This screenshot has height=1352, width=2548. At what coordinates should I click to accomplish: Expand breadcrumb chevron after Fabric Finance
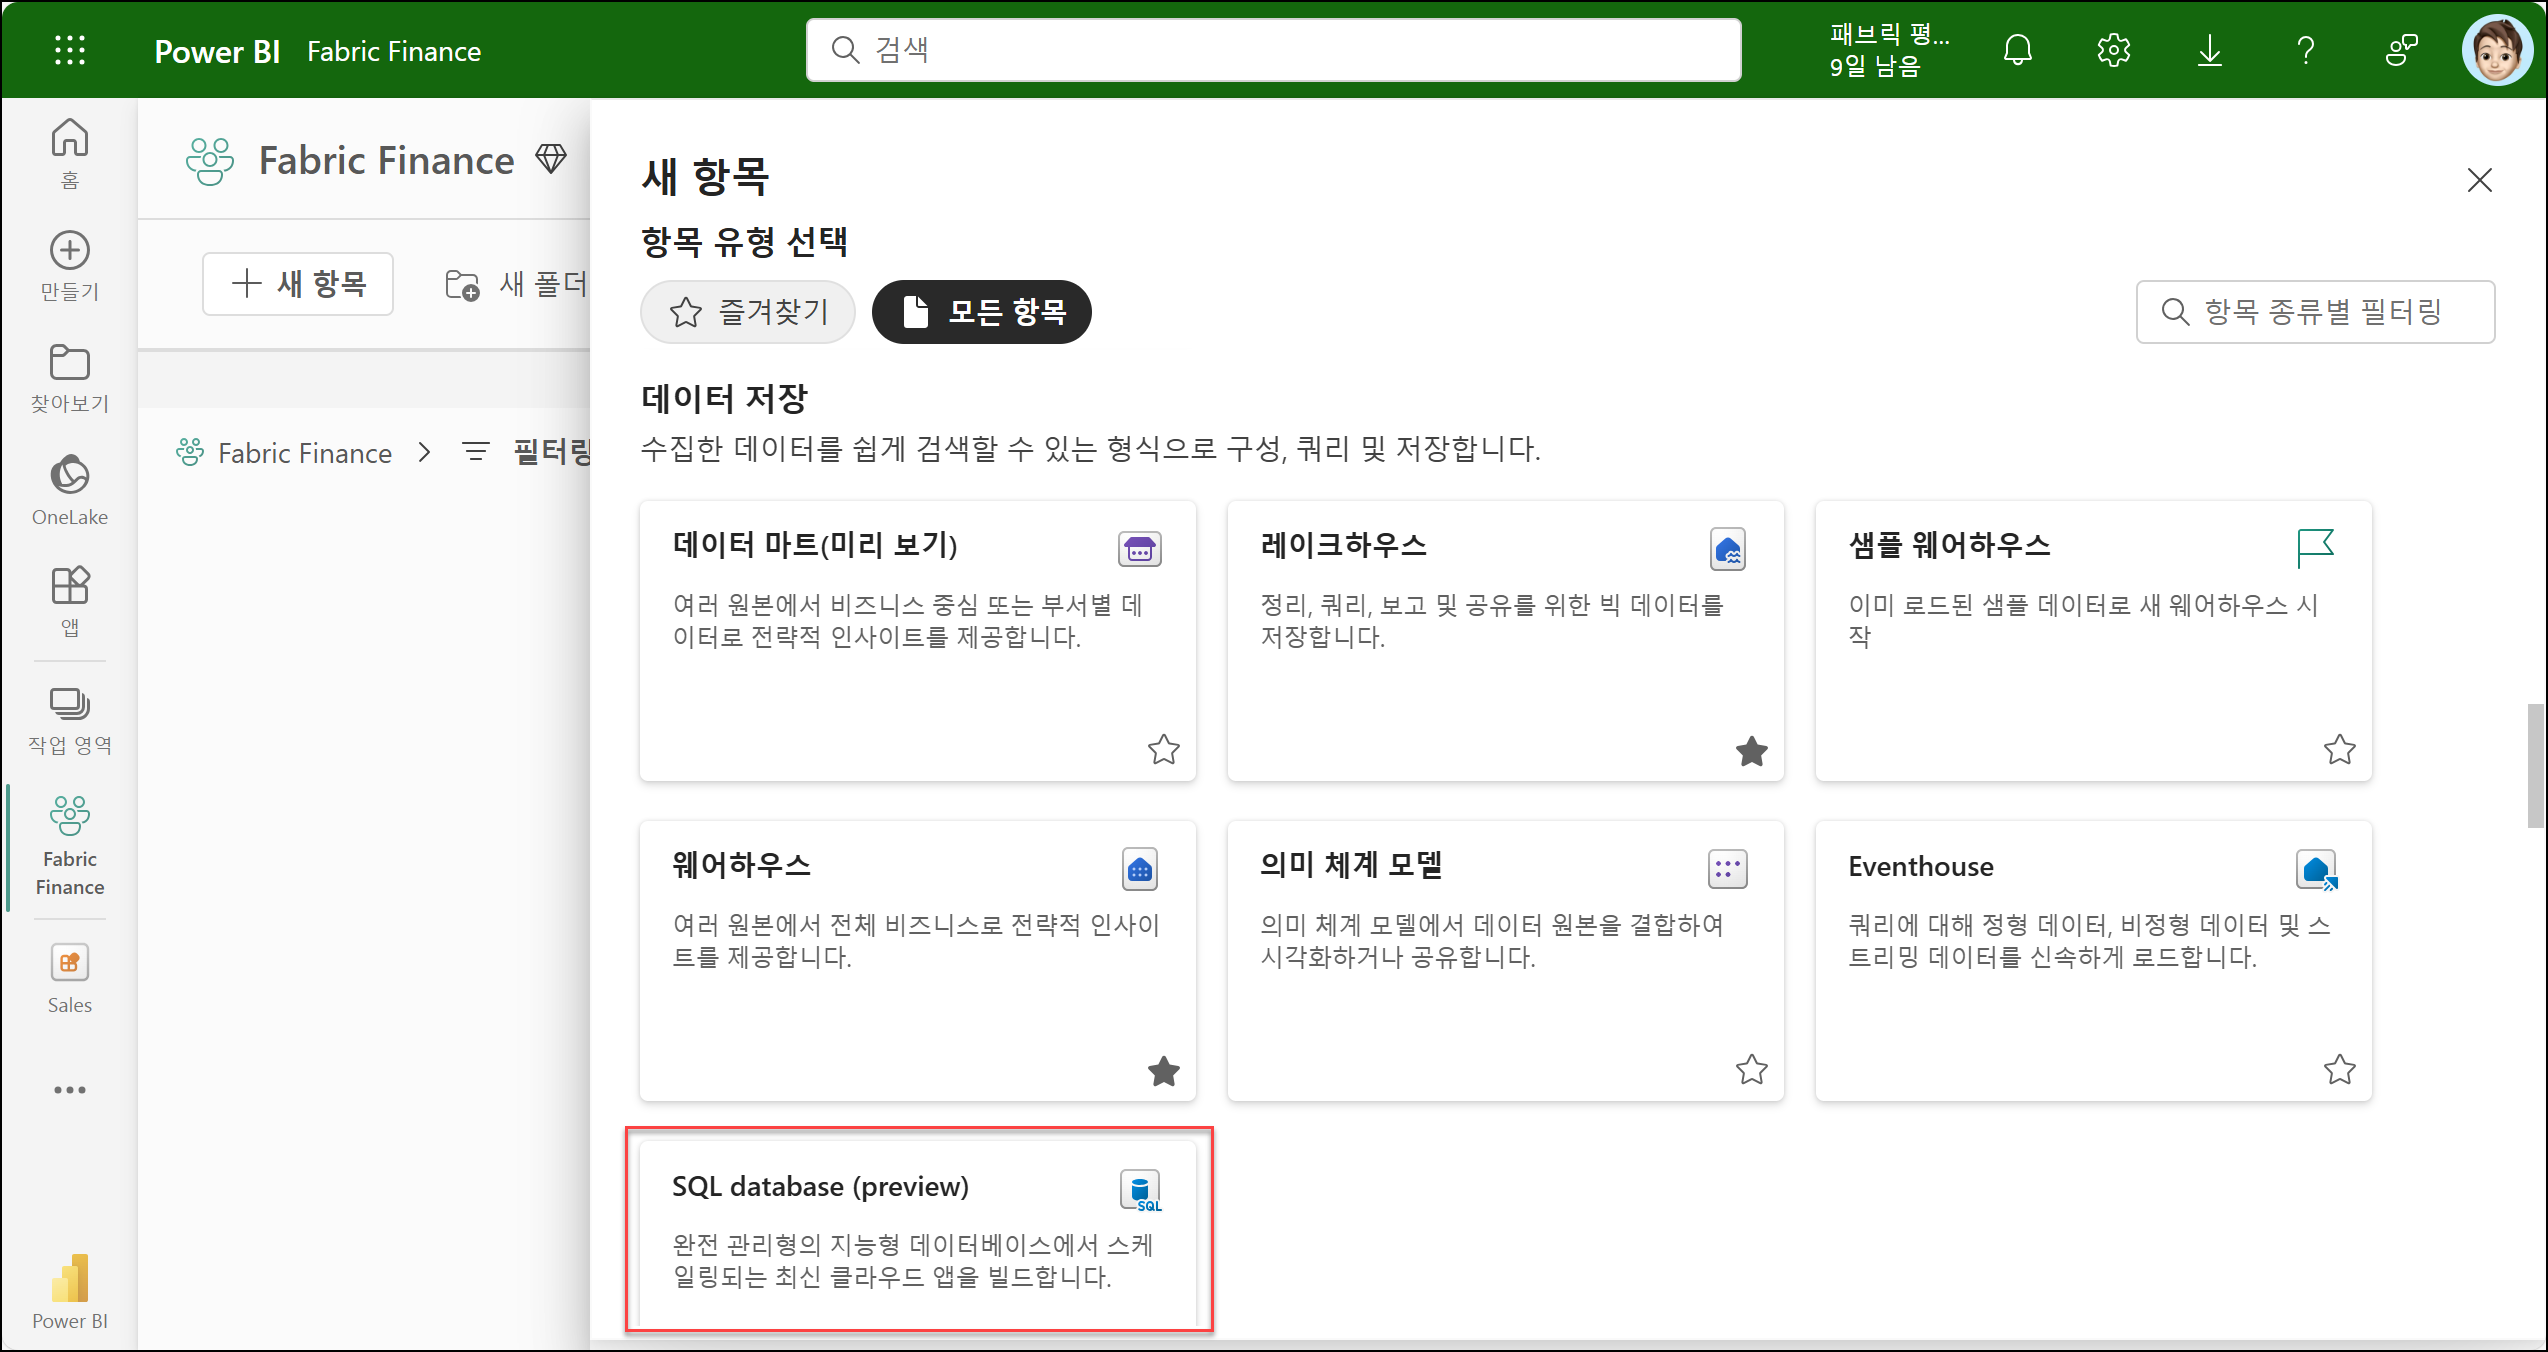click(x=425, y=453)
